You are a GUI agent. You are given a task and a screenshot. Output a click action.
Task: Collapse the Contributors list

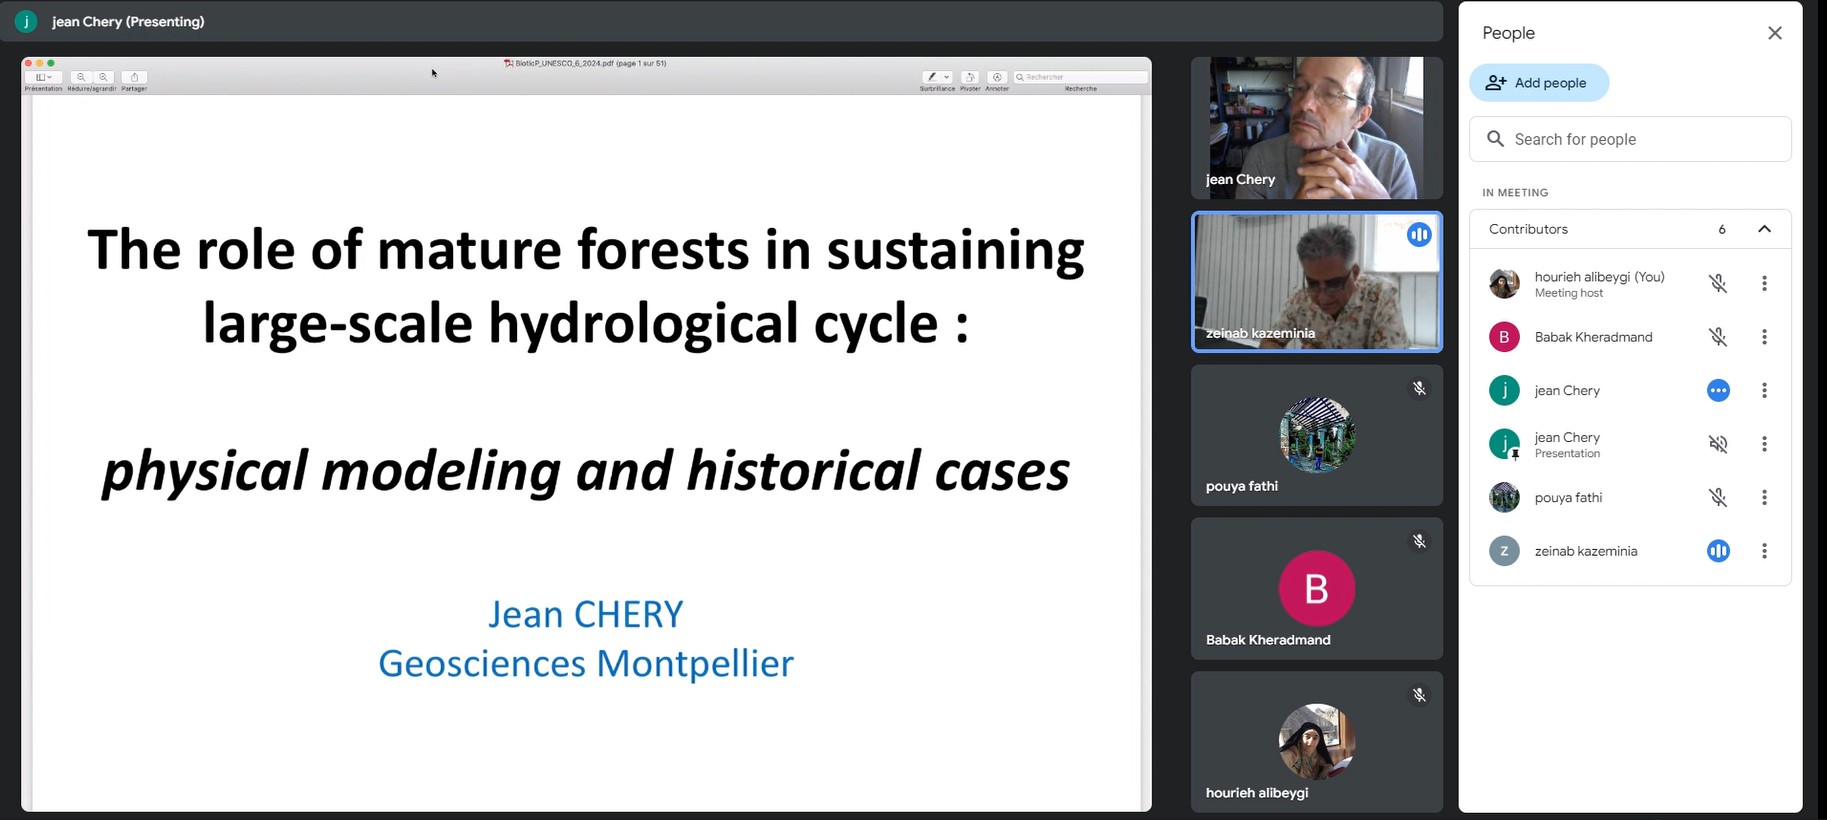tap(1764, 229)
